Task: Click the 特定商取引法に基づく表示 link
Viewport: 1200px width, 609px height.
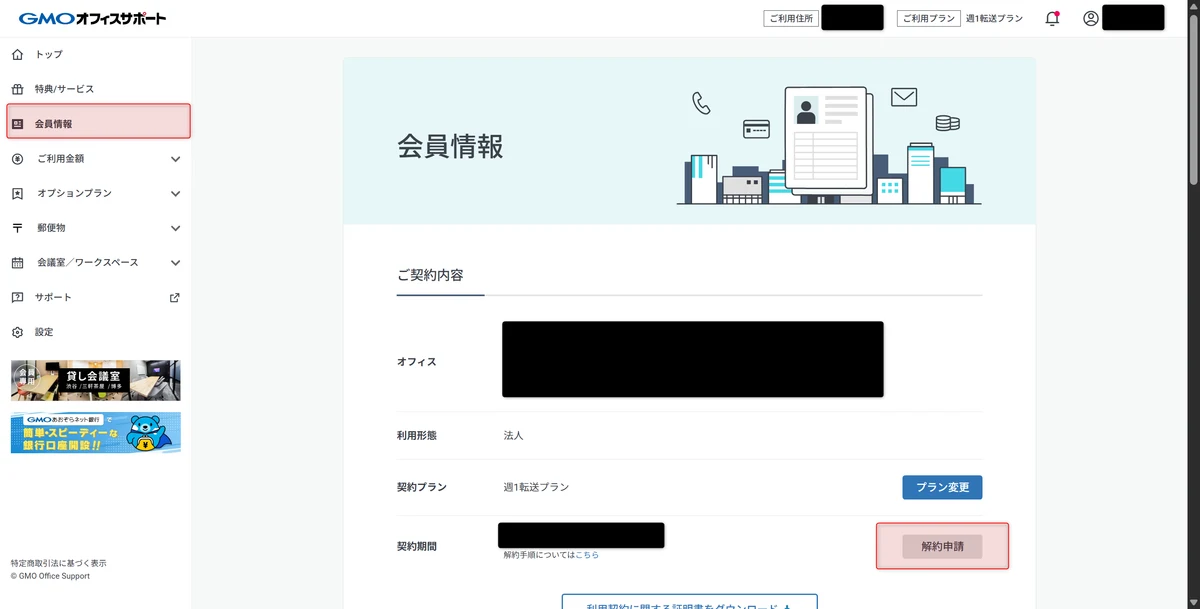Action: point(58,563)
